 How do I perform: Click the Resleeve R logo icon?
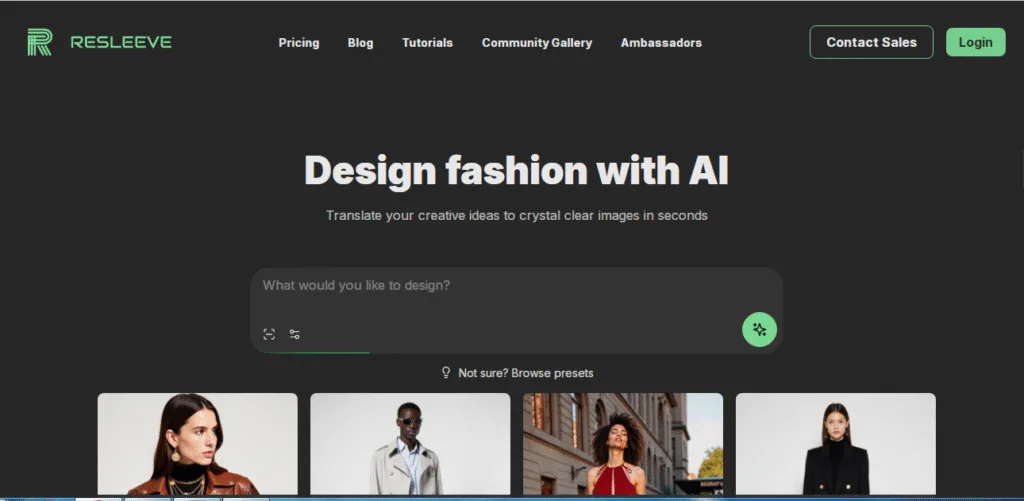[x=39, y=42]
